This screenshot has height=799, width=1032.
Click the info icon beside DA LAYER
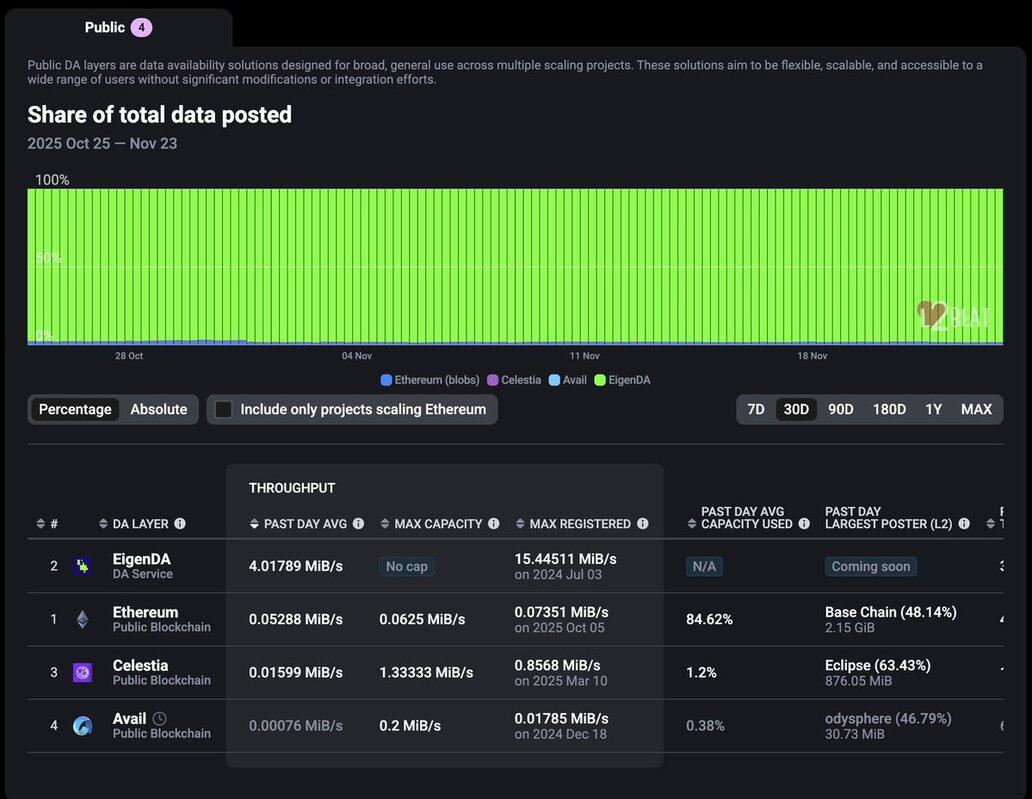click(x=180, y=524)
